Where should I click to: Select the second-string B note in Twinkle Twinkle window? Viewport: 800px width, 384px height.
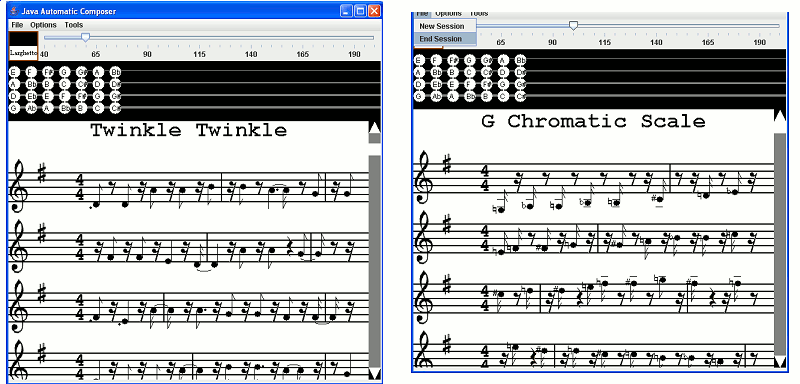click(48, 84)
